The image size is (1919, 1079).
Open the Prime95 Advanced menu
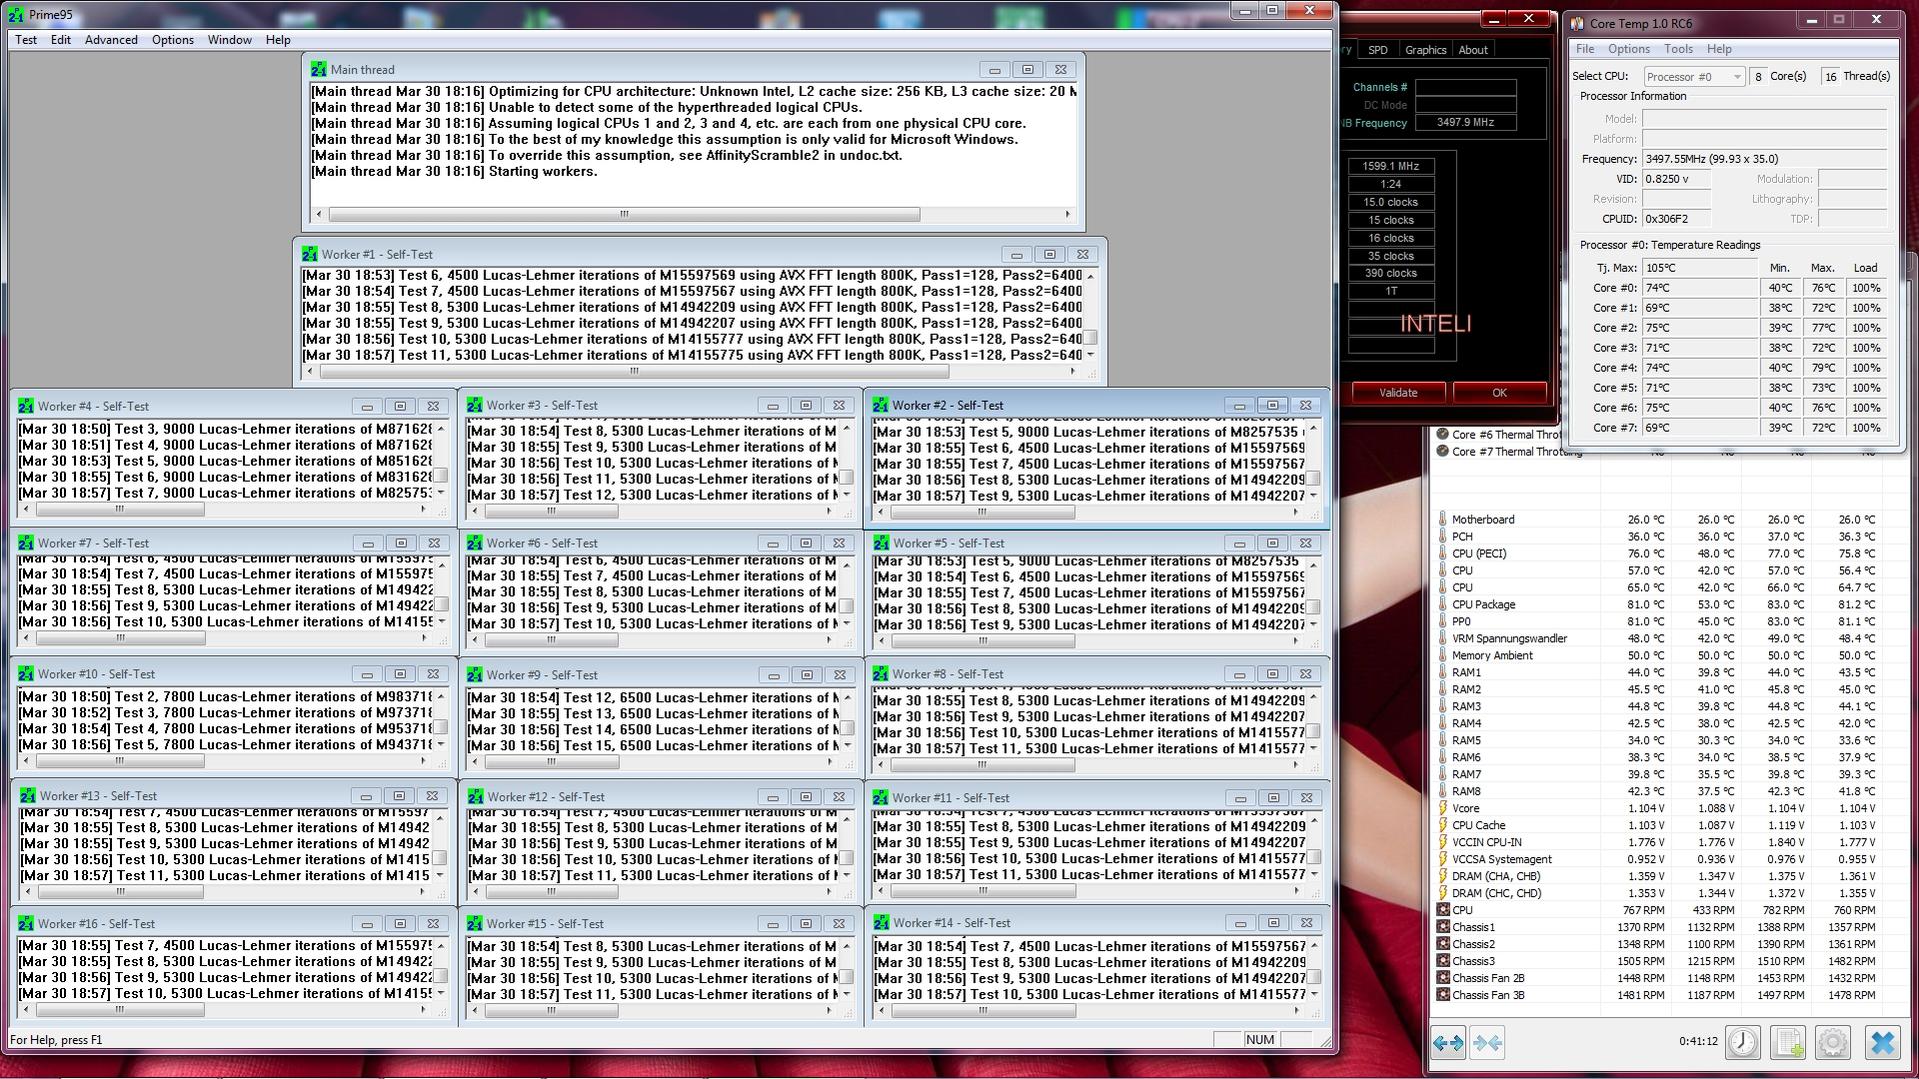pyautogui.click(x=111, y=40)
